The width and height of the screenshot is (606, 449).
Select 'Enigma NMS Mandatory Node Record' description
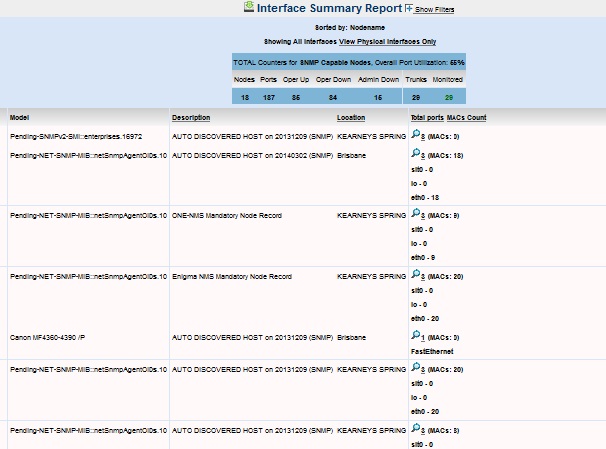(x=232, y=277)
